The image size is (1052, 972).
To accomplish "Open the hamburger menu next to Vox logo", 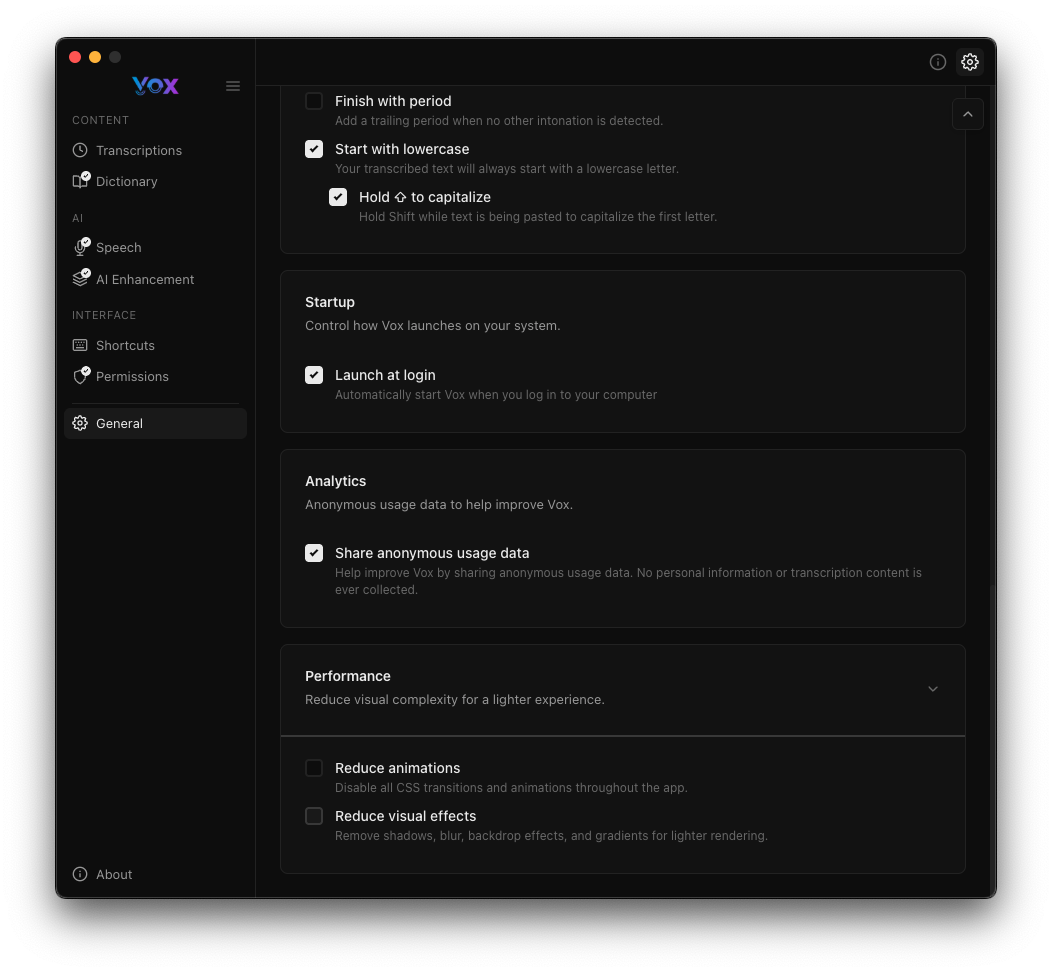I will click(233, 86).
